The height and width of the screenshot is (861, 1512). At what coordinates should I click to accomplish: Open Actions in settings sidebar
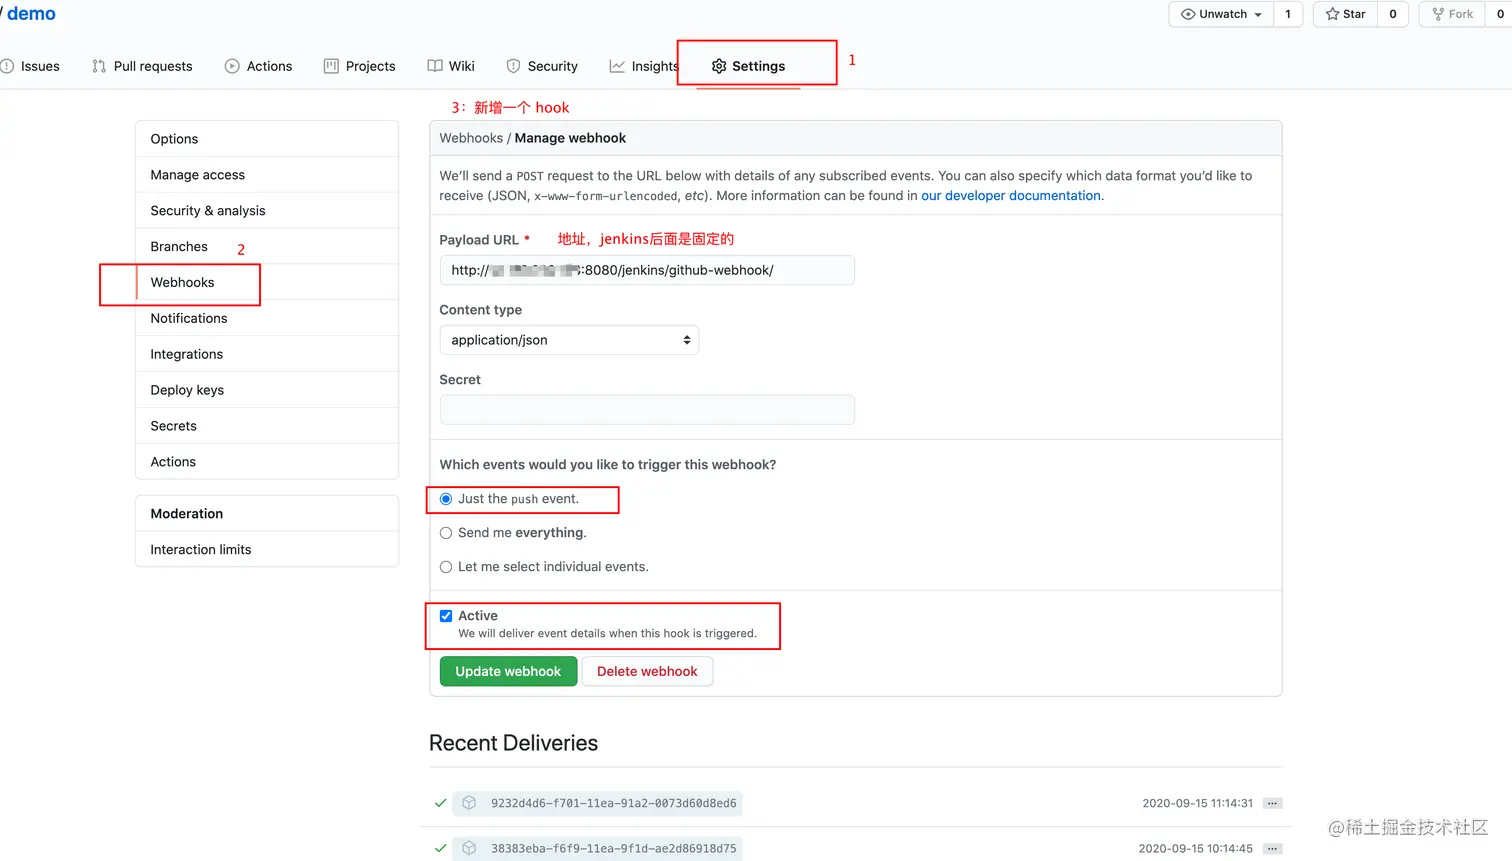click(267, 462)
